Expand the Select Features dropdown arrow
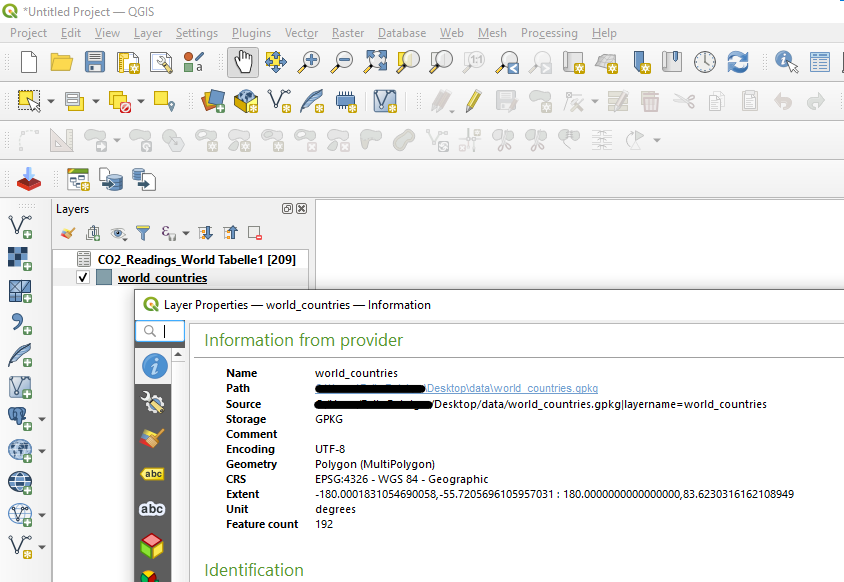Image resolution: width=844 pixels, height=582 pixels. pos(49,101)
